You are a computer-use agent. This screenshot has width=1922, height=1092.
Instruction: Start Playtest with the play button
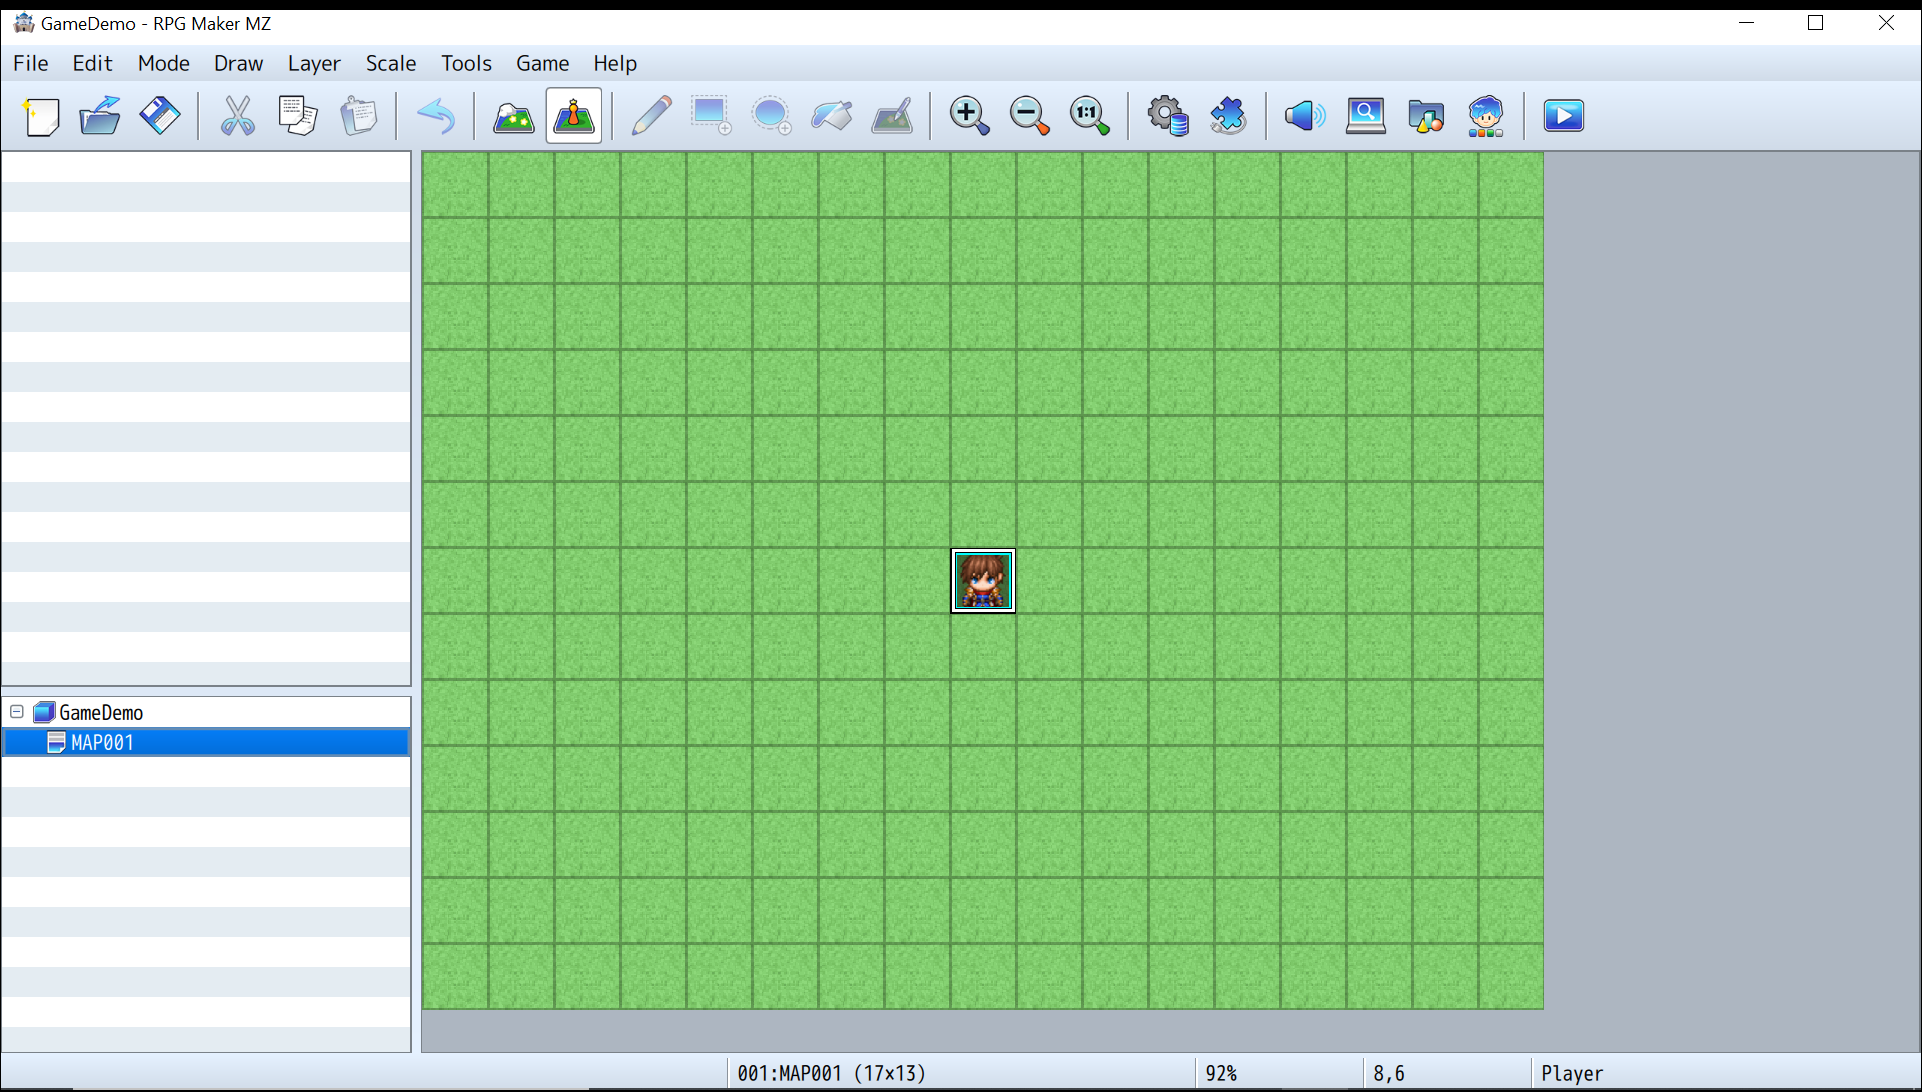[x=1564, y=116]
